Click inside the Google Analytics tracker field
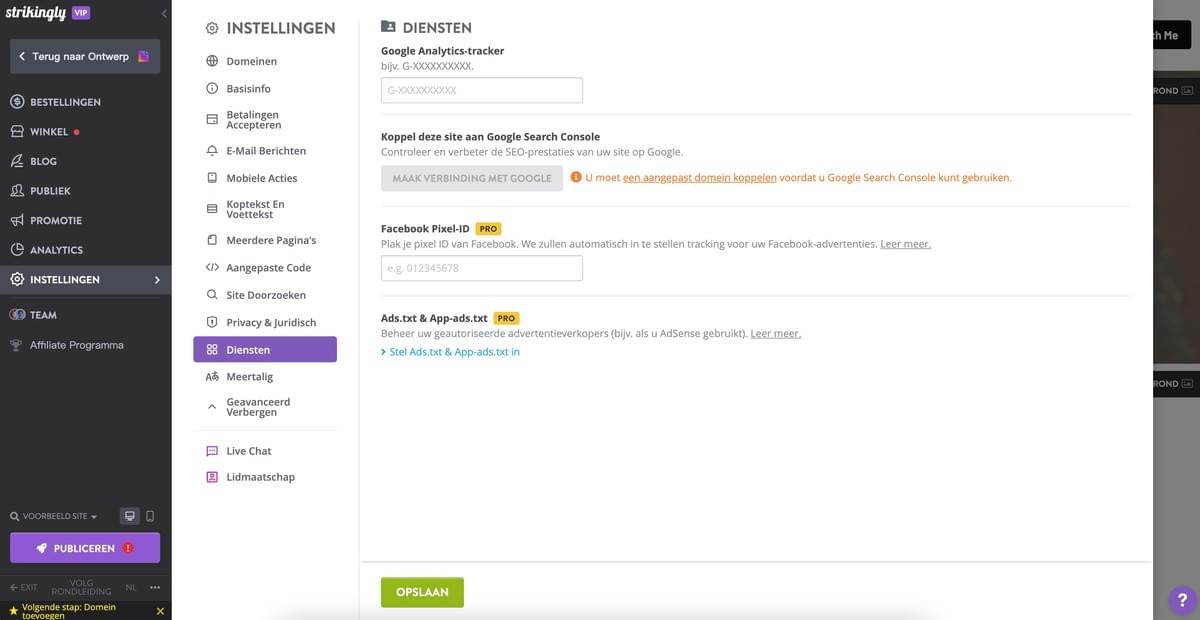The width and height of the screenshot is (1200, 620). (481, 89)
